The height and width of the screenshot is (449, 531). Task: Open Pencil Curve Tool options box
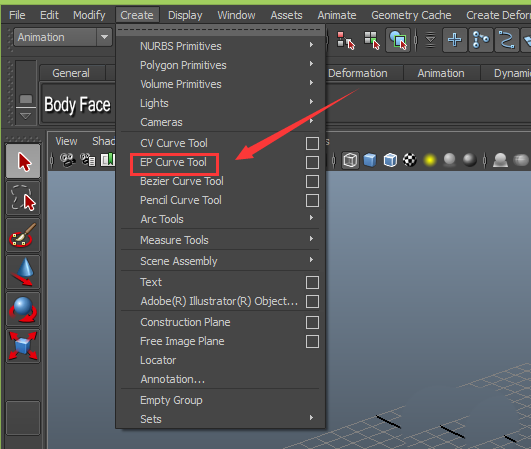pyautogui.click(x=312, y=200)
